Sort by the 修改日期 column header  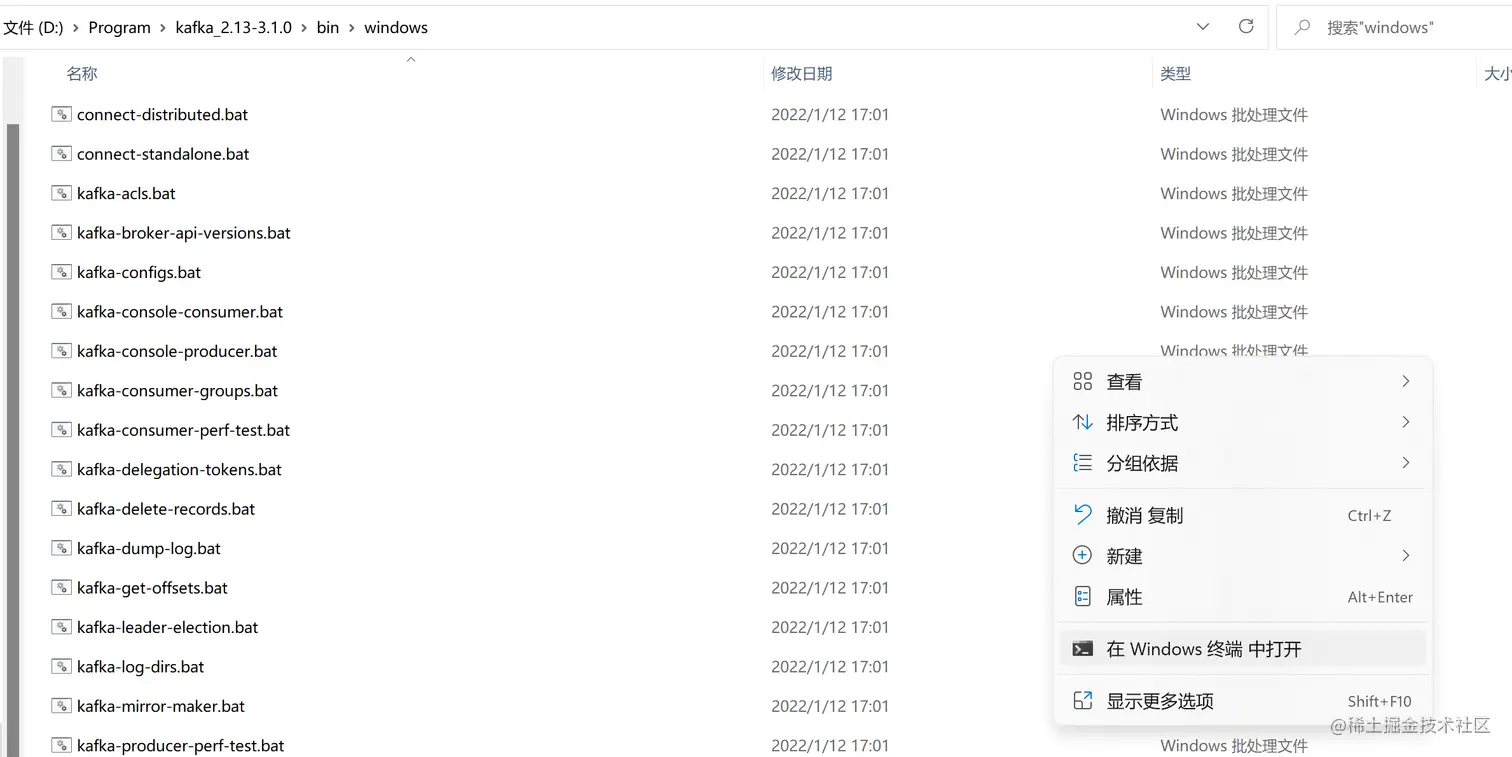[801, 74]
